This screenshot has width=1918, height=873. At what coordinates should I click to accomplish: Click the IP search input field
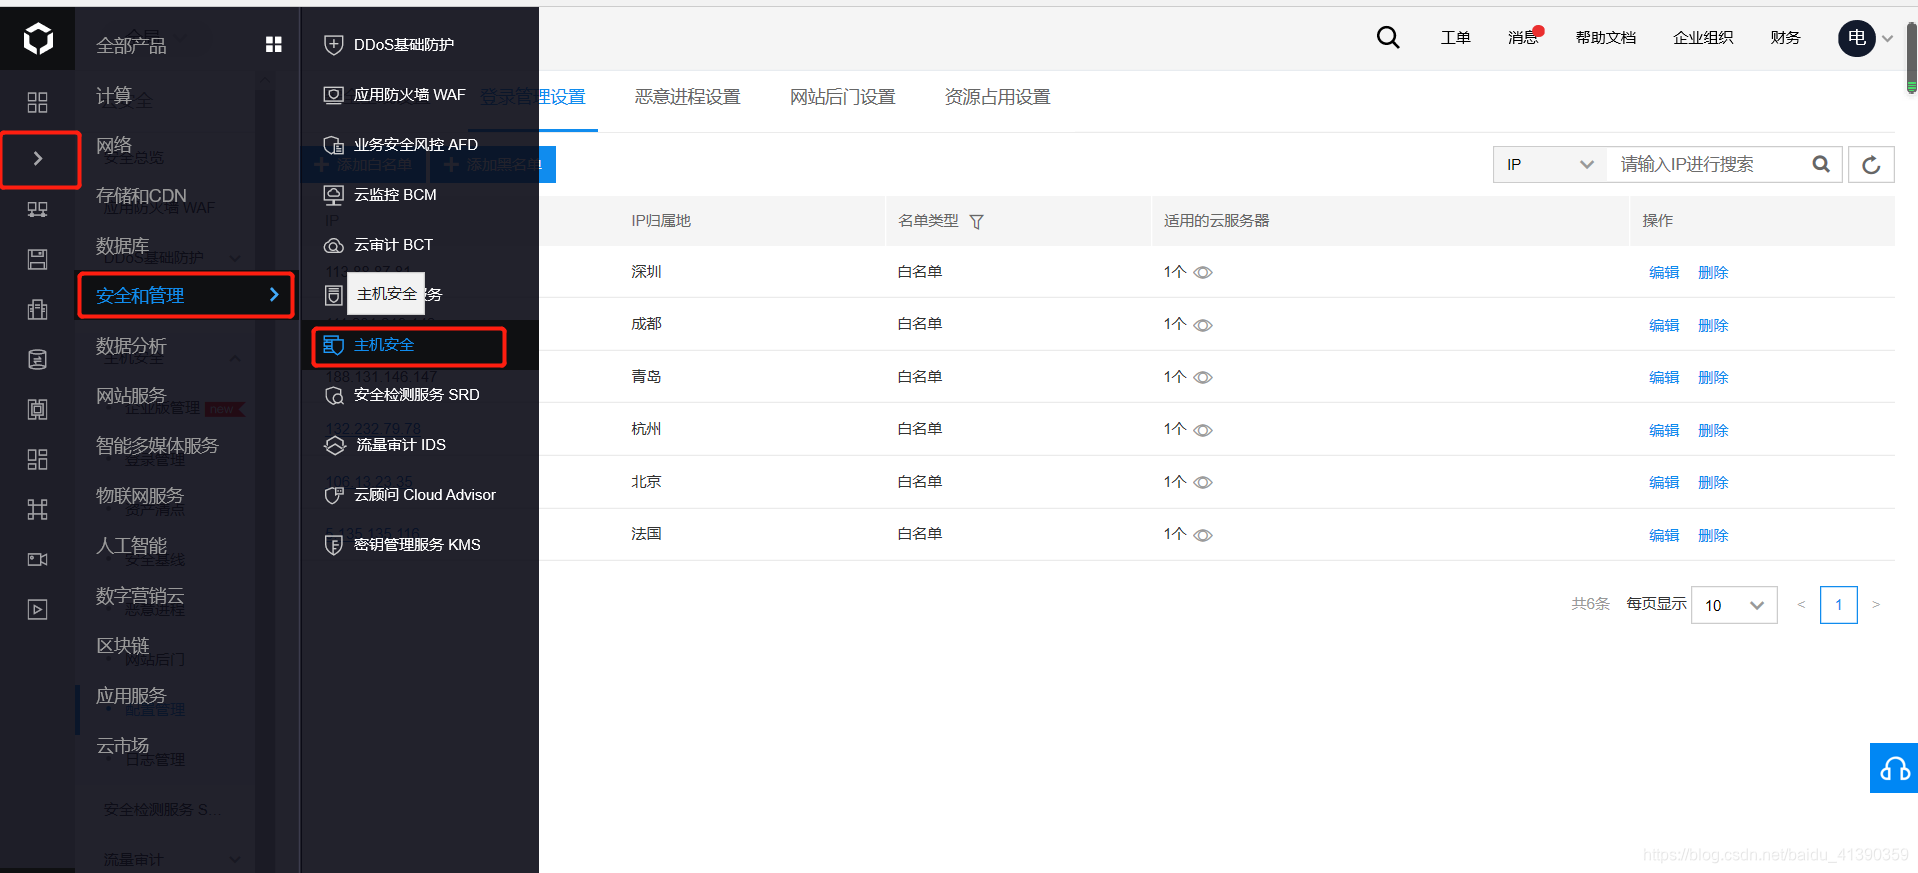[1708, 164]
